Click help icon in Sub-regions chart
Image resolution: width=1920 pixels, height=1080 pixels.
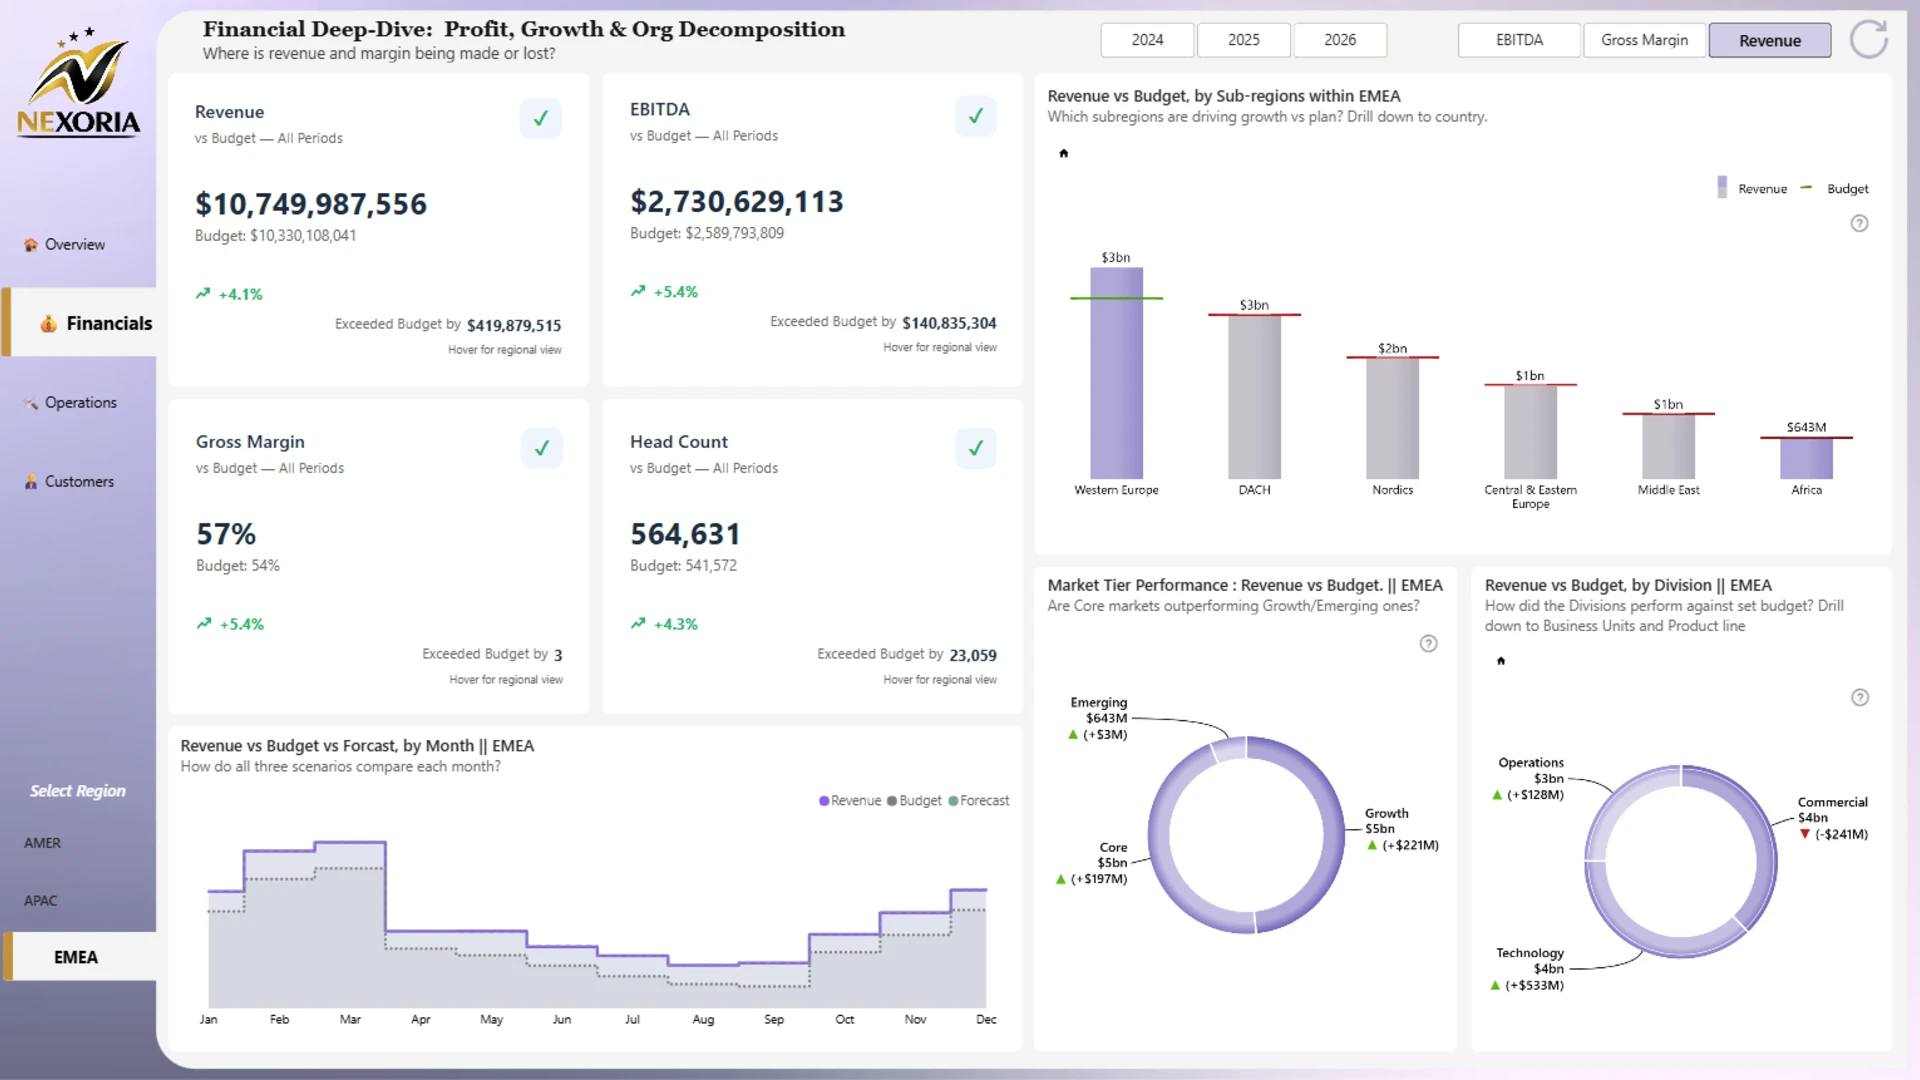(1859, 223)
